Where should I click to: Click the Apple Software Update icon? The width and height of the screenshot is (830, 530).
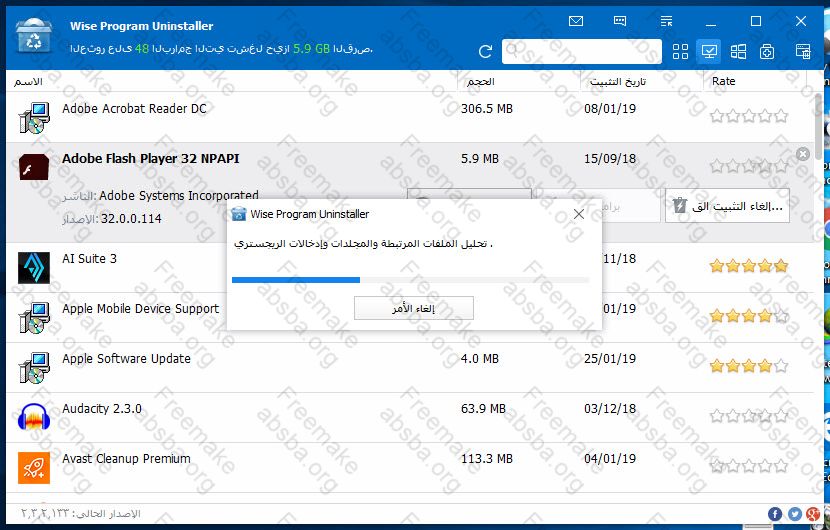pos(34,367)
